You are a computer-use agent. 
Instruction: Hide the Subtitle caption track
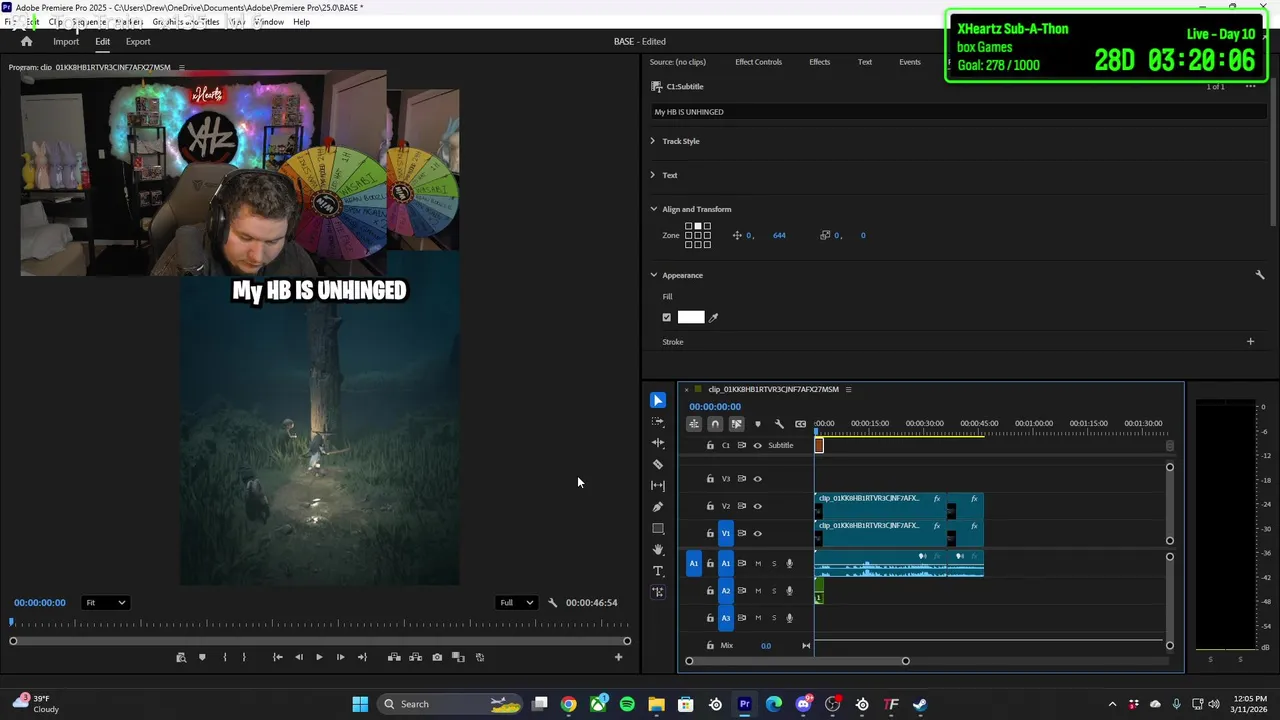757,446
